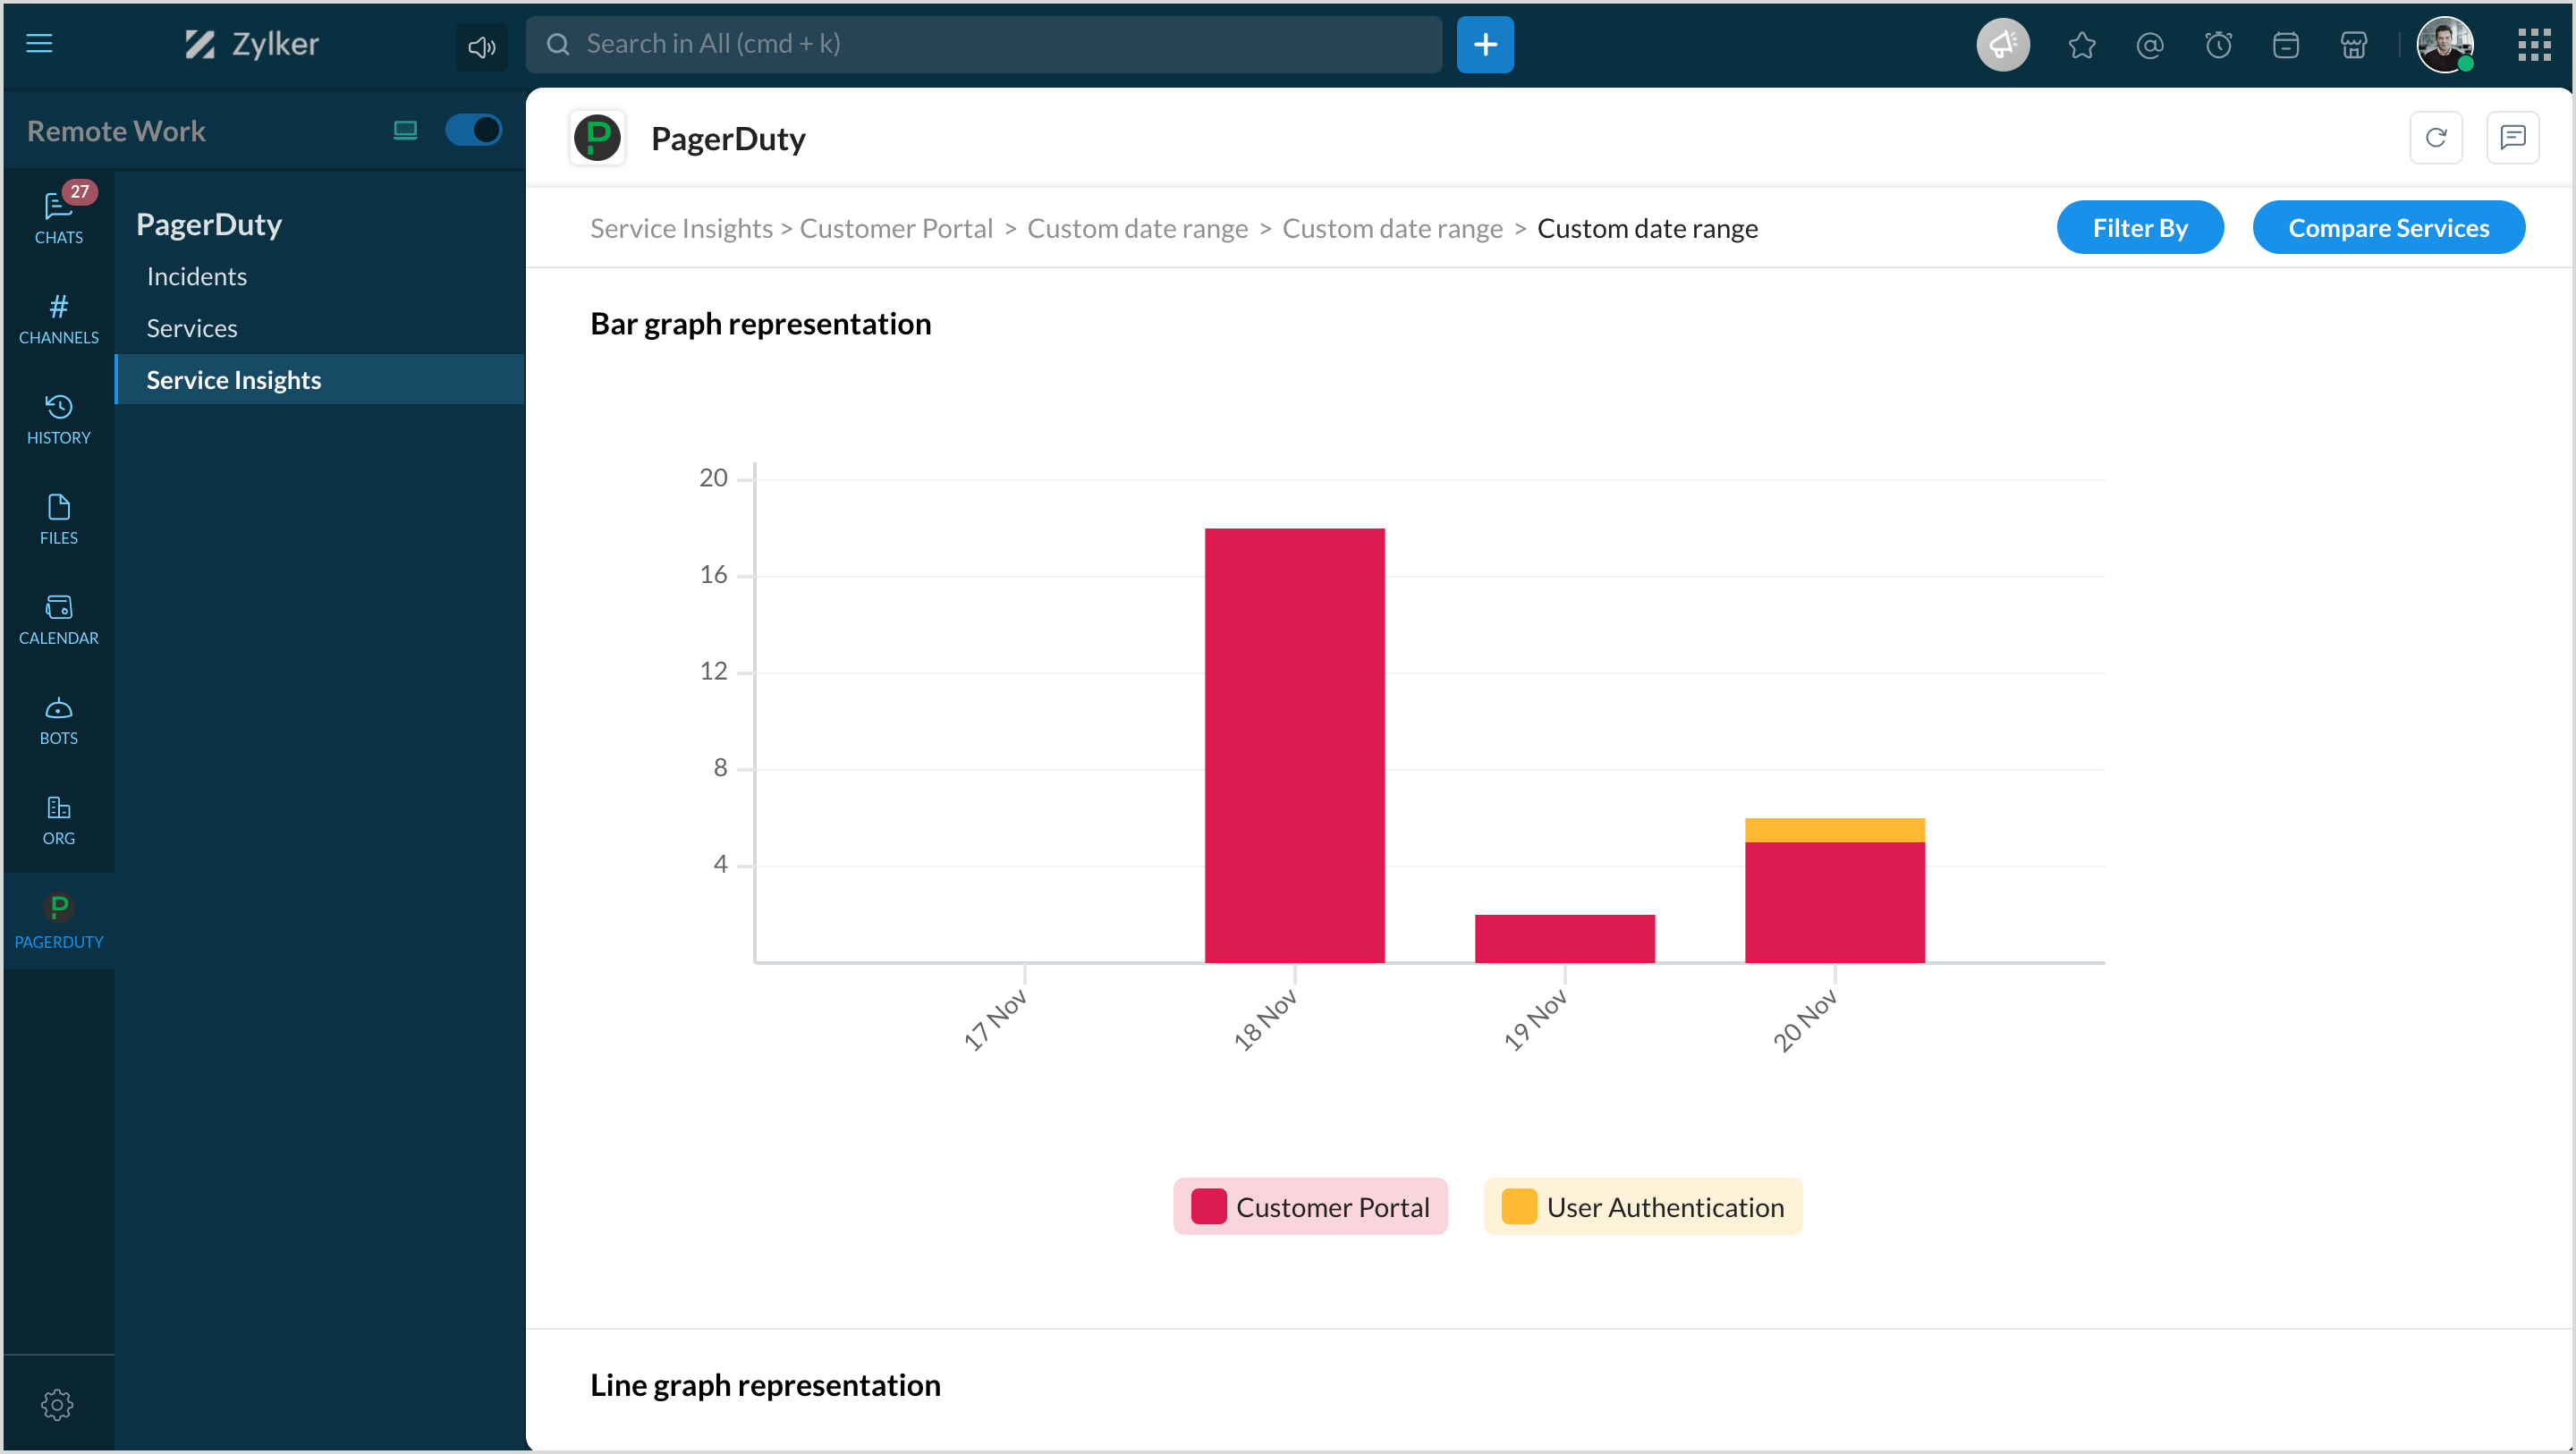Open top bar calendar icon
The height and width of the screenshot is (1454, 2576).
coord(2286,45)
